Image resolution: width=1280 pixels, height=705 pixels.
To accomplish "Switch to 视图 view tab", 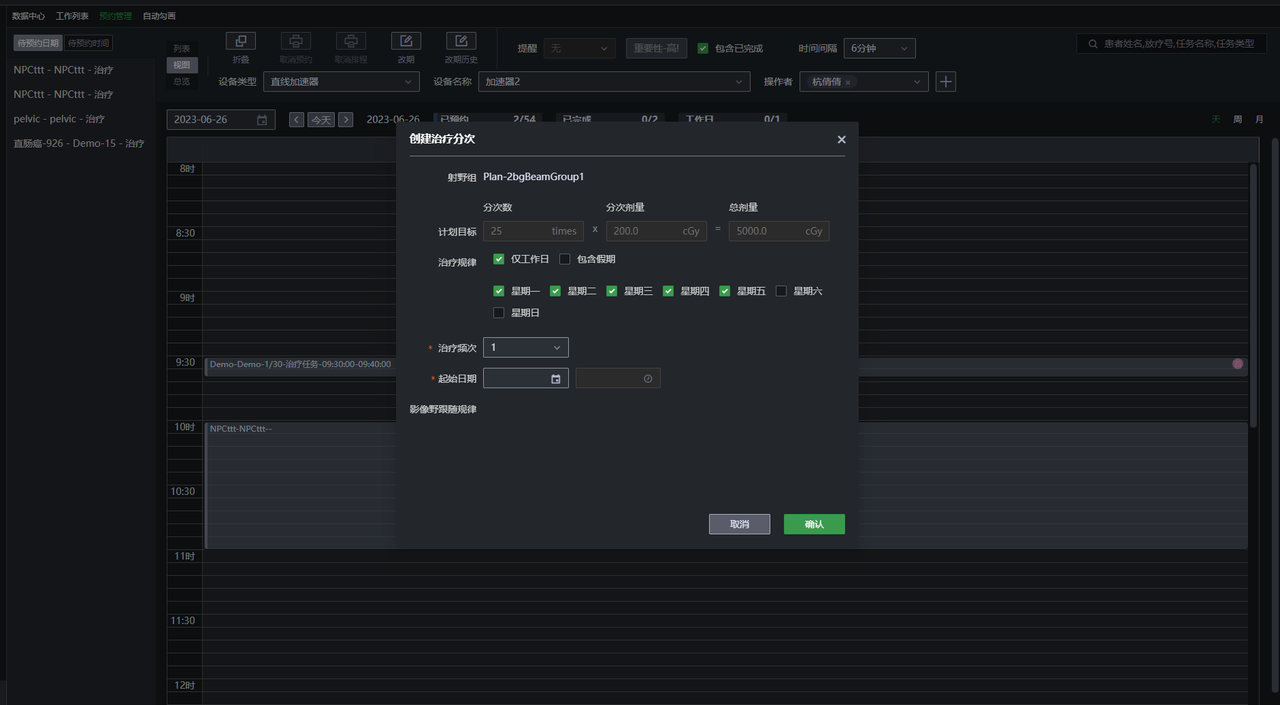I will click(181, 65).
